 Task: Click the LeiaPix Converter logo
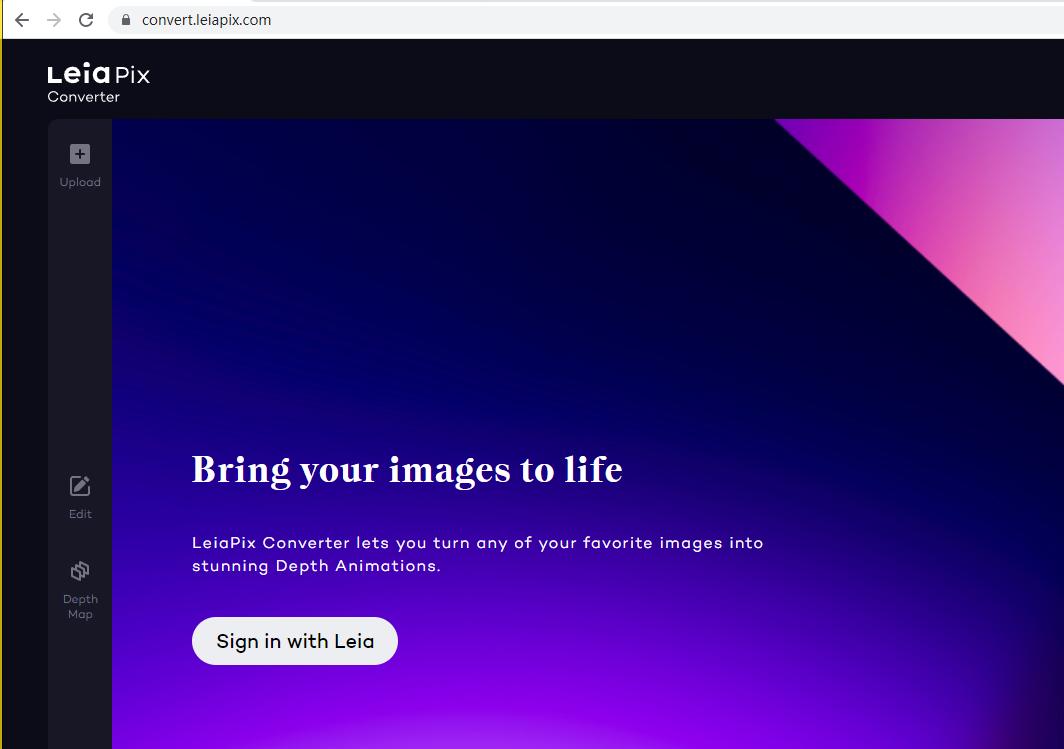[x=98, y=83]
